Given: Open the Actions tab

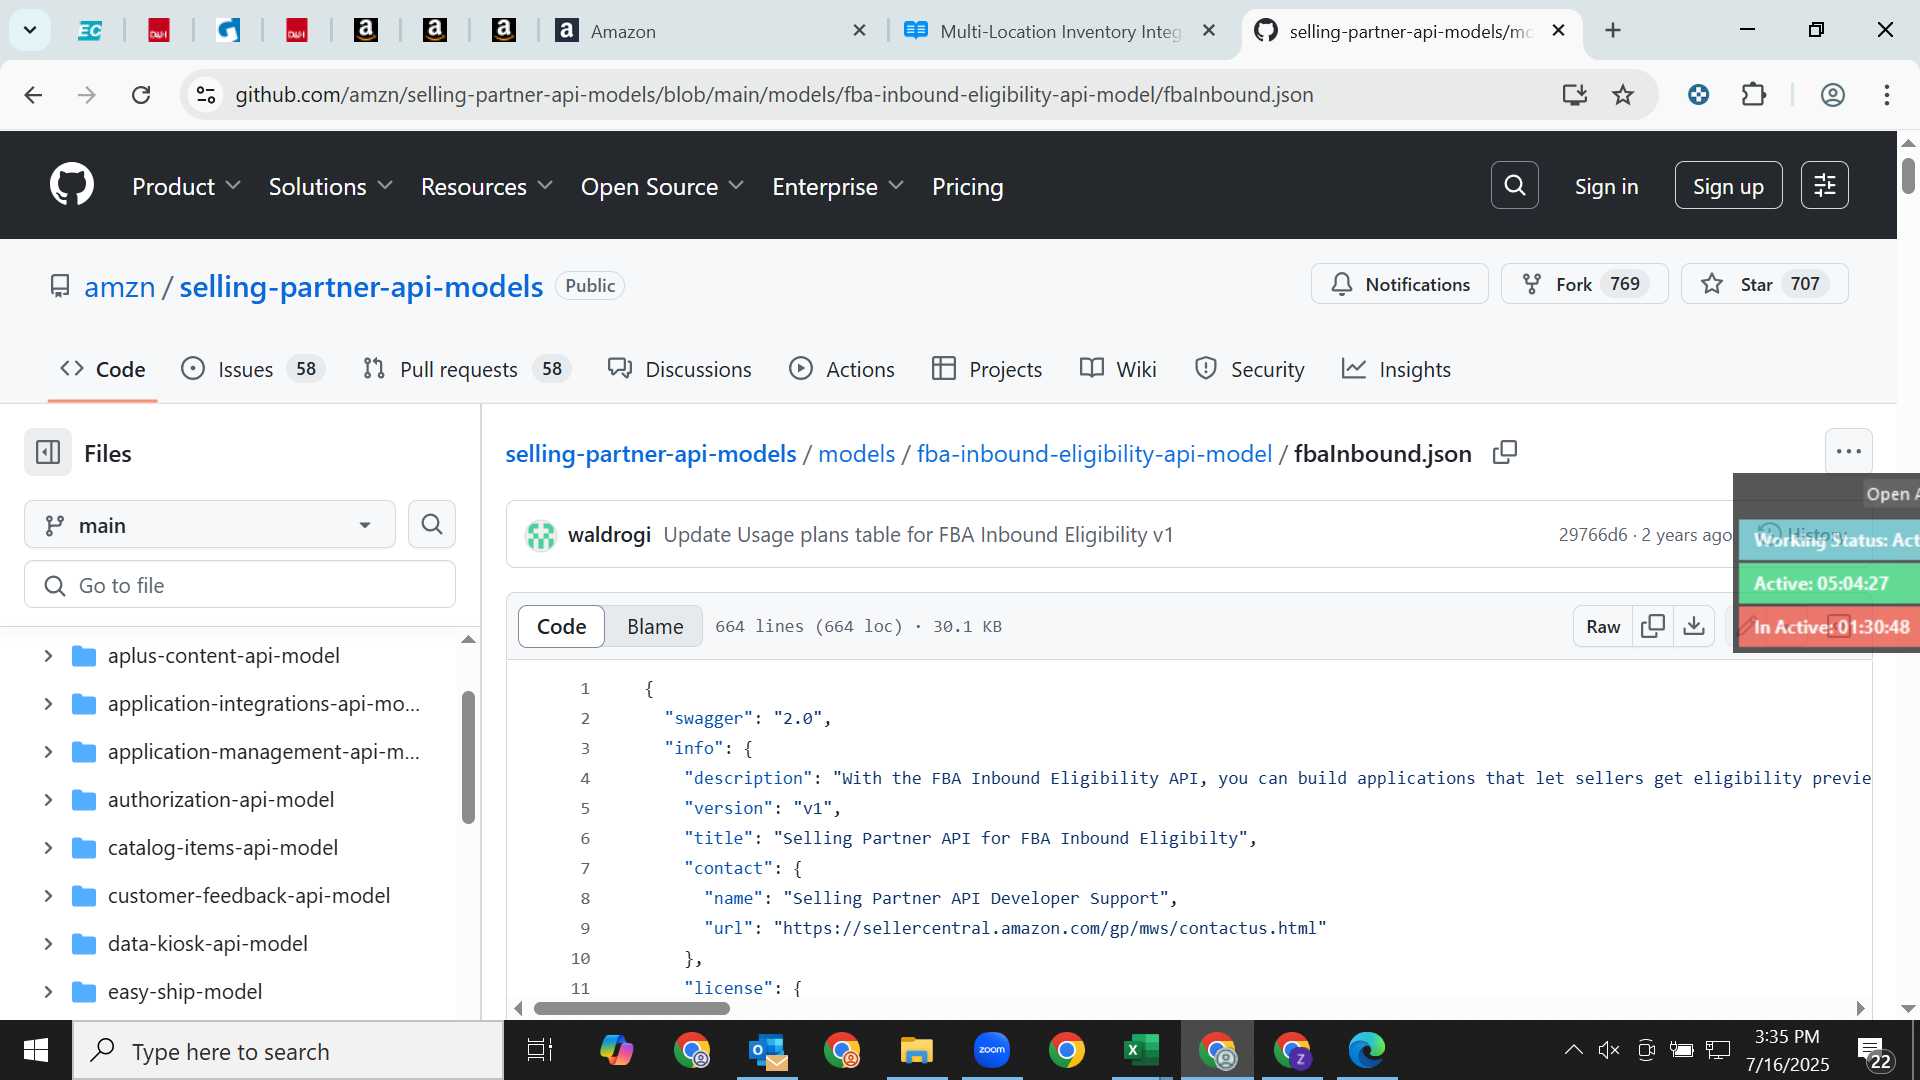Looking at the screenshot, I should coord(841,369).
